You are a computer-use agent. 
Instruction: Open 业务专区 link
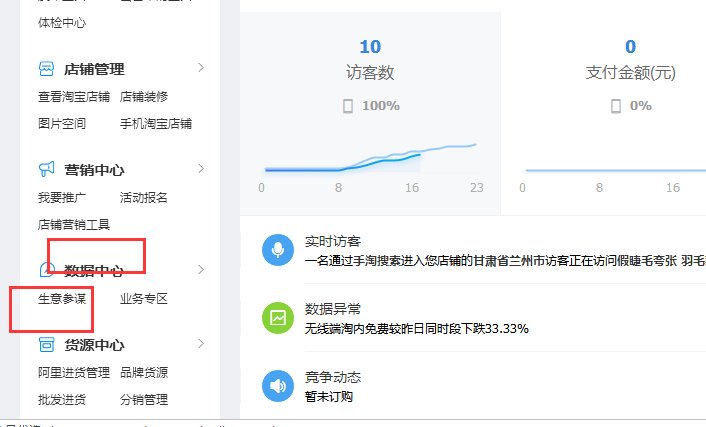(x=144, y=299)
